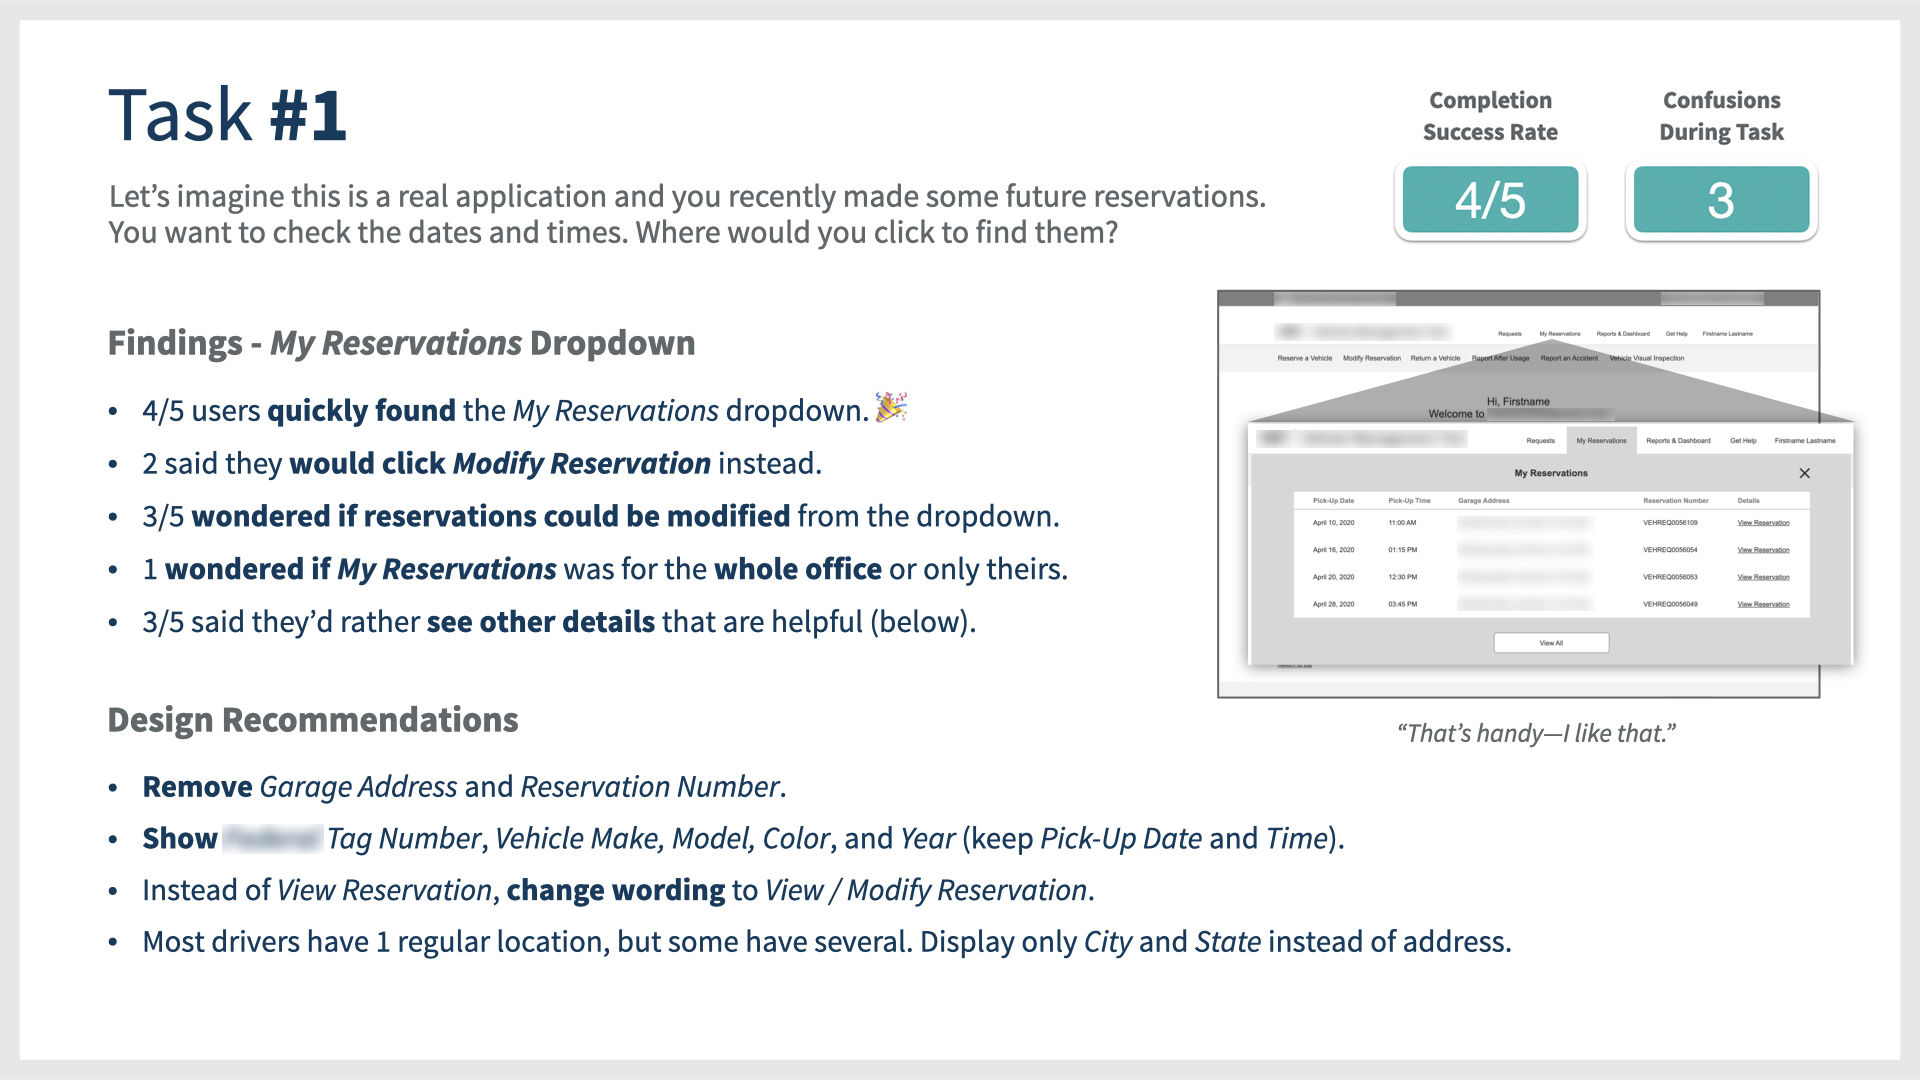Click the 4/5 completion rate badge
This screenshot has height=1080, width=1920.
[x=1490, y=200]
